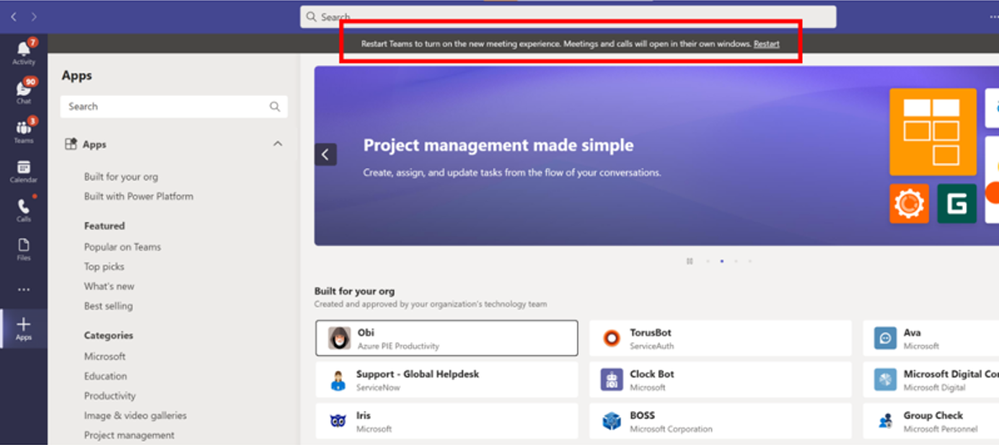This screenshot has width=999, height=445.
Task: Select the Microsoft category
Action: click(105, 356)
